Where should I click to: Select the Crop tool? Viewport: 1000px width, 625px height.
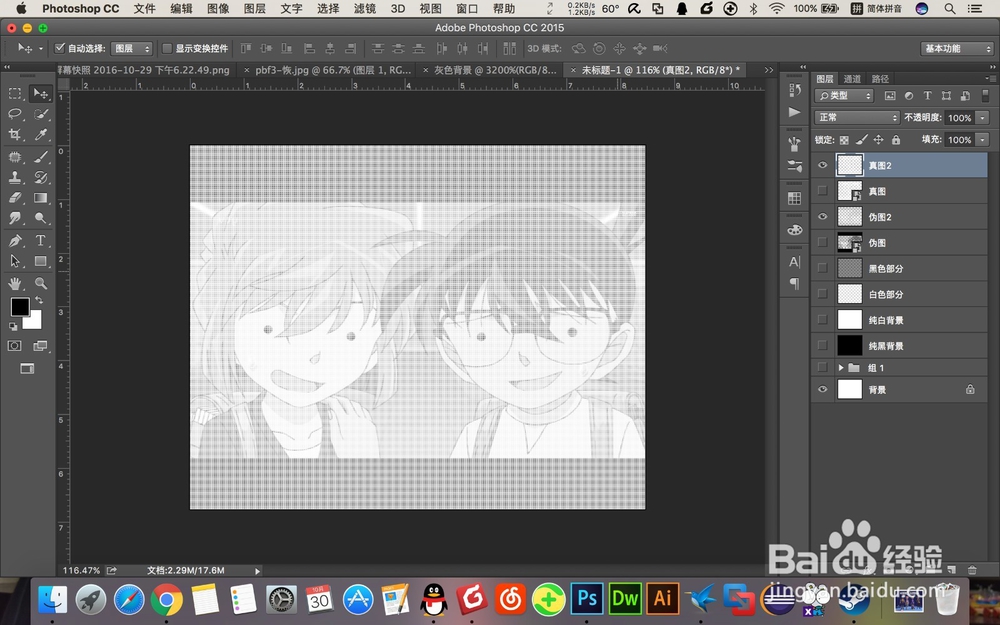15,135
